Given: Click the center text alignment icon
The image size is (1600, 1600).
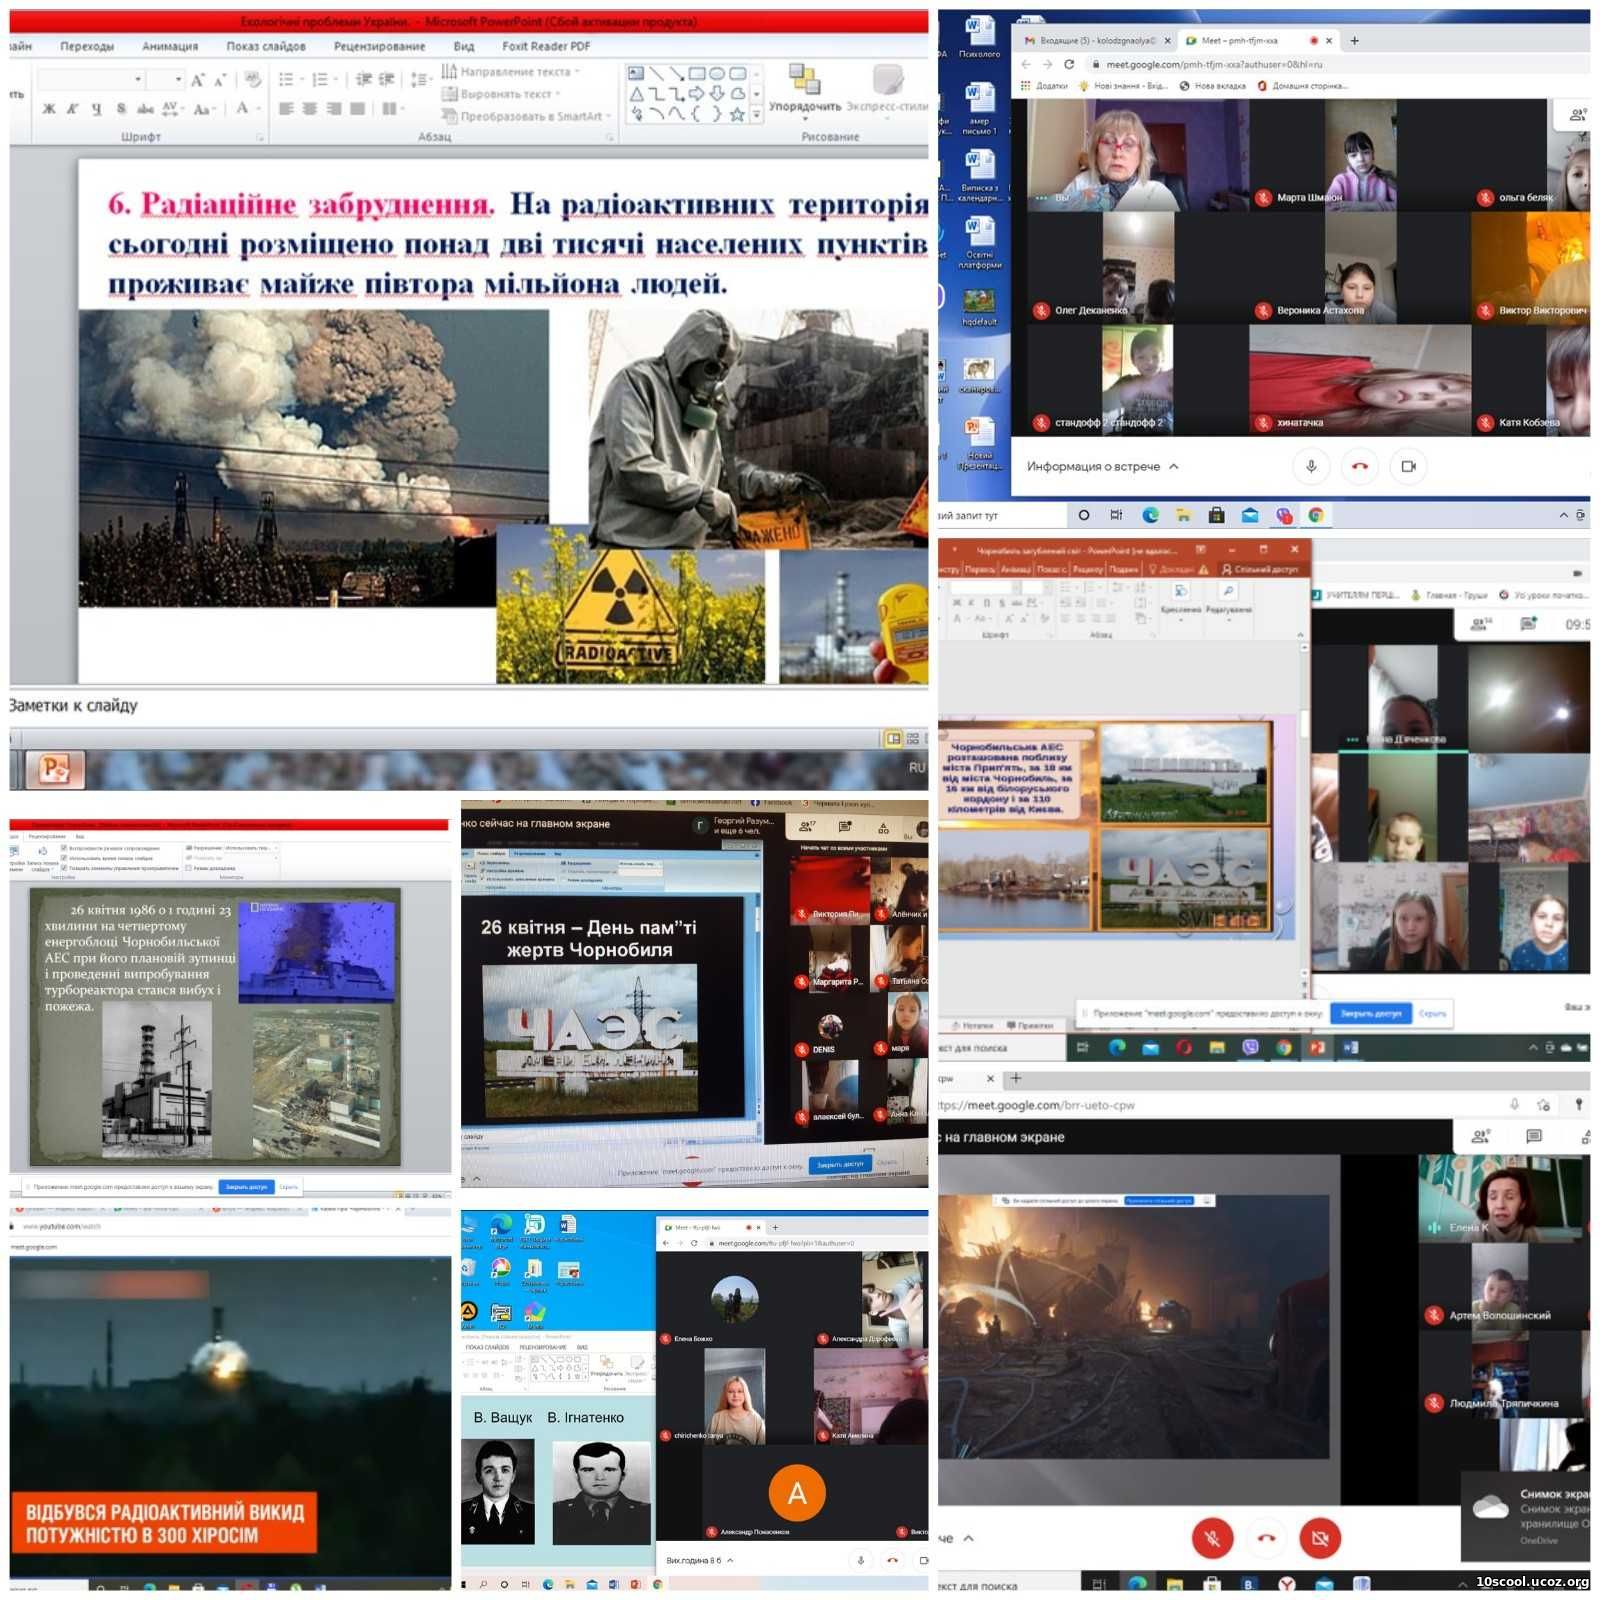Looking at the screenshot, I should point(310,109).
